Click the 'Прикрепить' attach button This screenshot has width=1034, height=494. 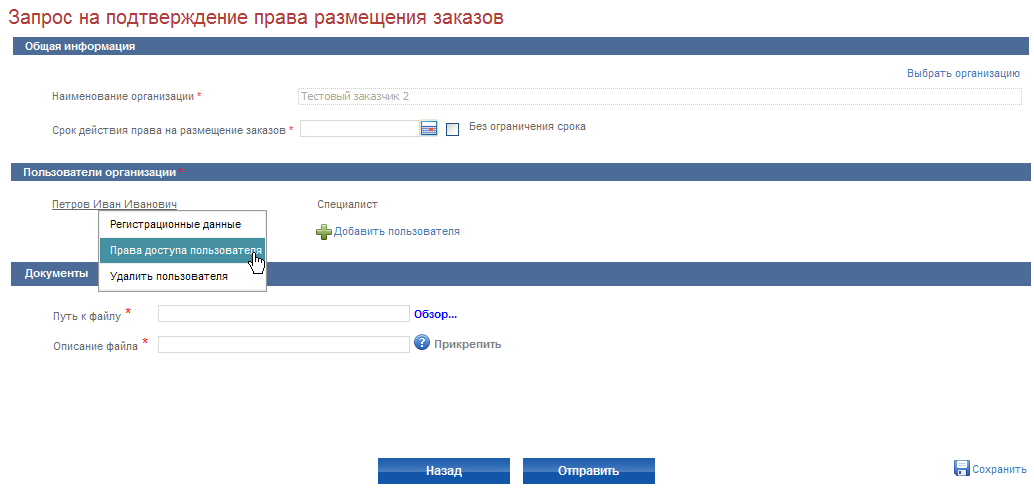pos(468,344)
